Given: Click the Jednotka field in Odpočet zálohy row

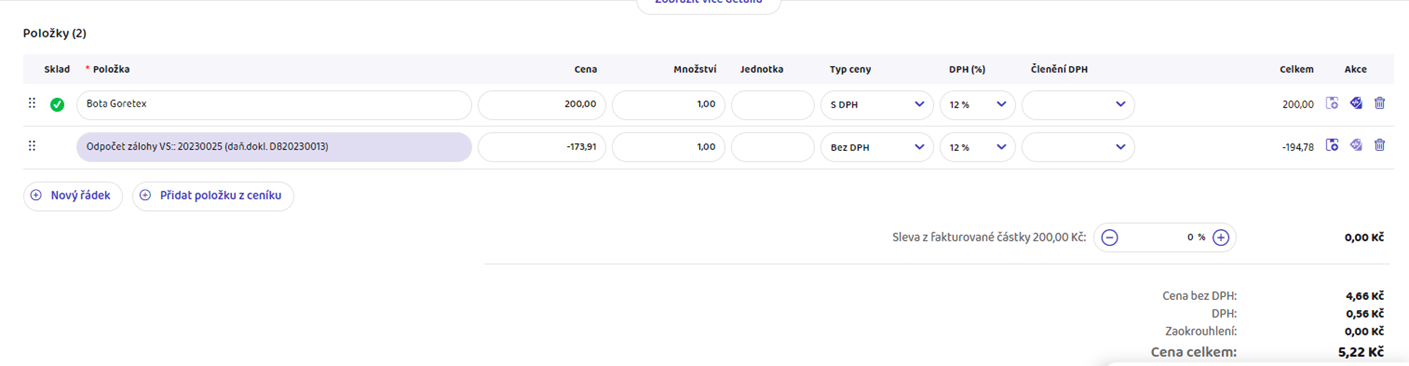Looking at the screenshot, I should pyautogui.click(x=773, y=147).
